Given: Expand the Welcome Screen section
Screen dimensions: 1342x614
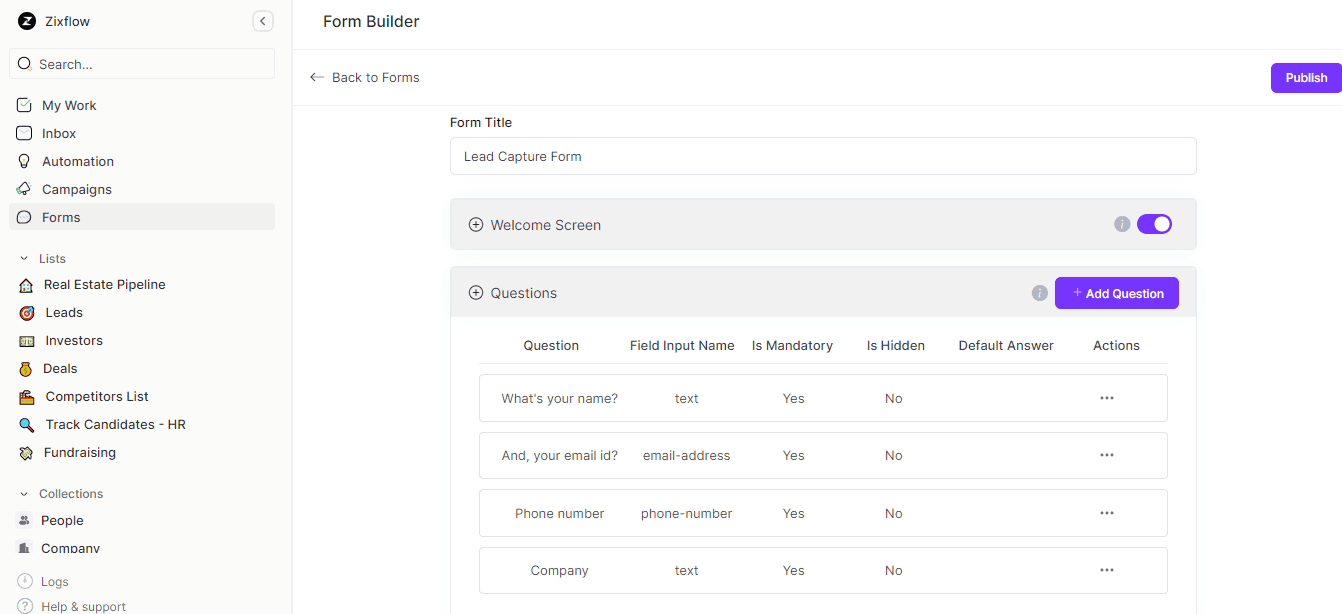Looking at the screenshot, I should (476, 224).
